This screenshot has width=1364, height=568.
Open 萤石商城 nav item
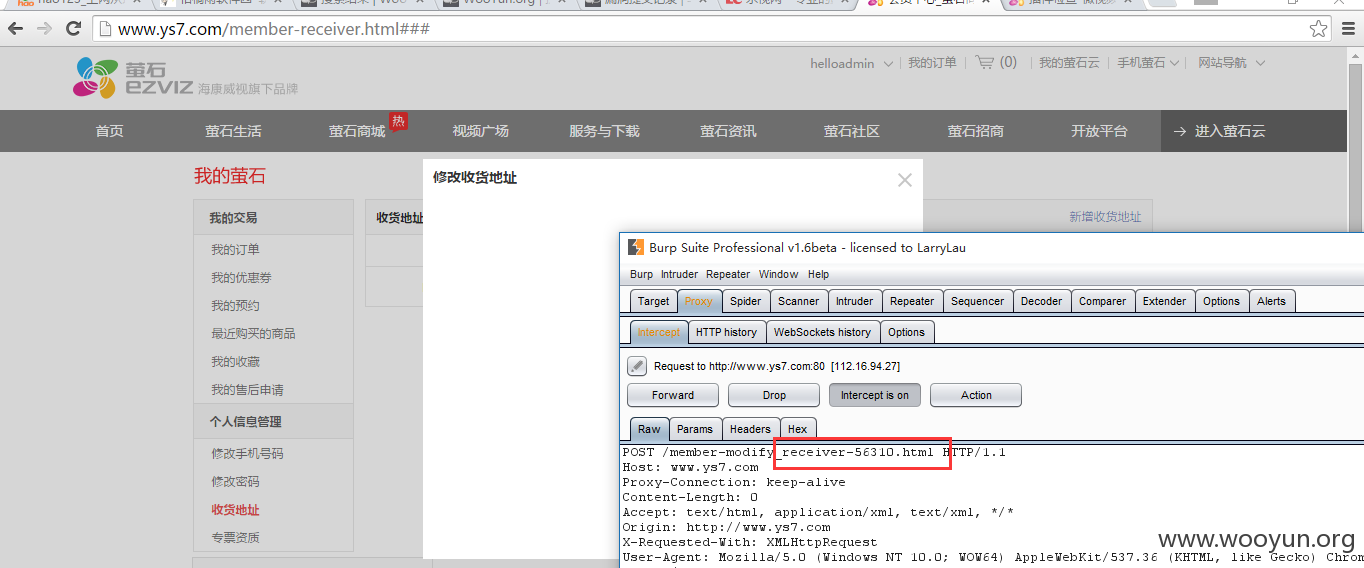click(x=357, y=131)
